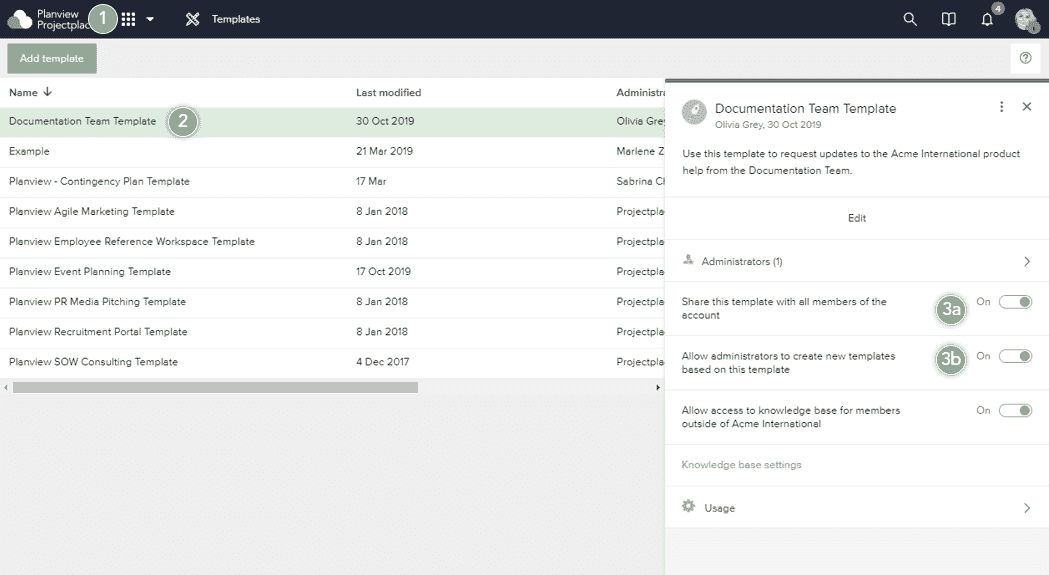Screen dimensions: 1049x575
Task: Click the Usage gear icon
Action: (x=688, y=506)
